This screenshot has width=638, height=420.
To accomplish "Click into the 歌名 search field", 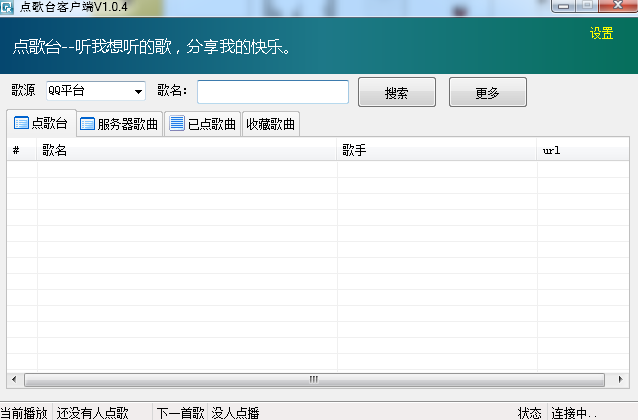I will [x=273, y=92].
